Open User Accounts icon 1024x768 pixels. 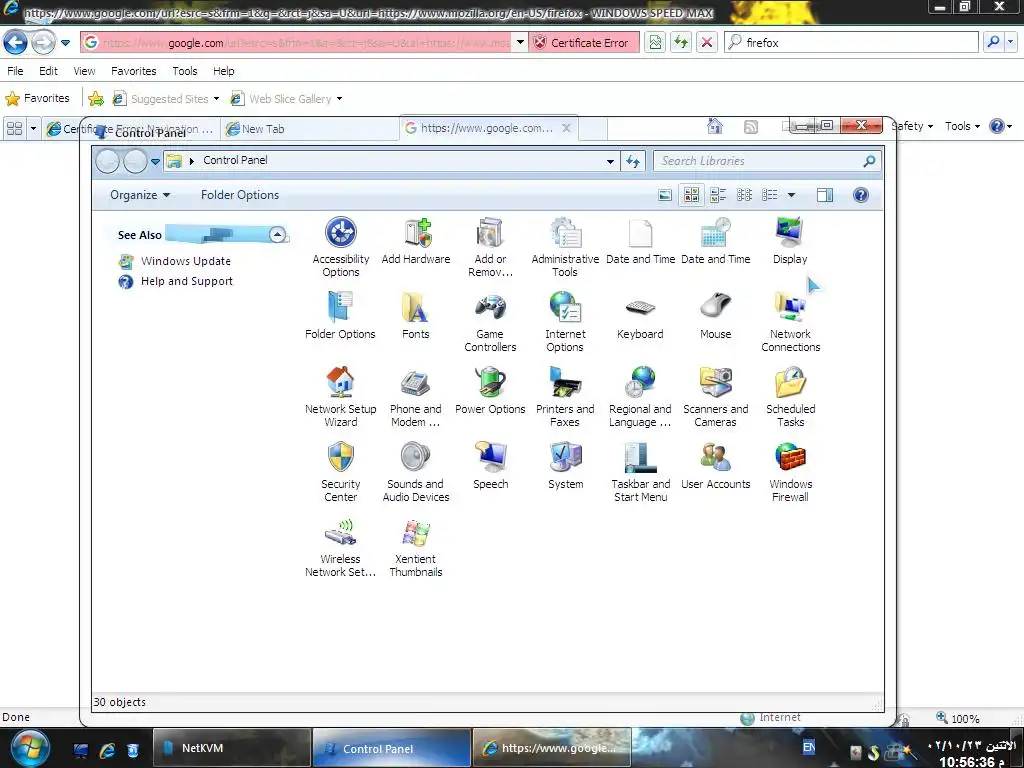point(715,466)
